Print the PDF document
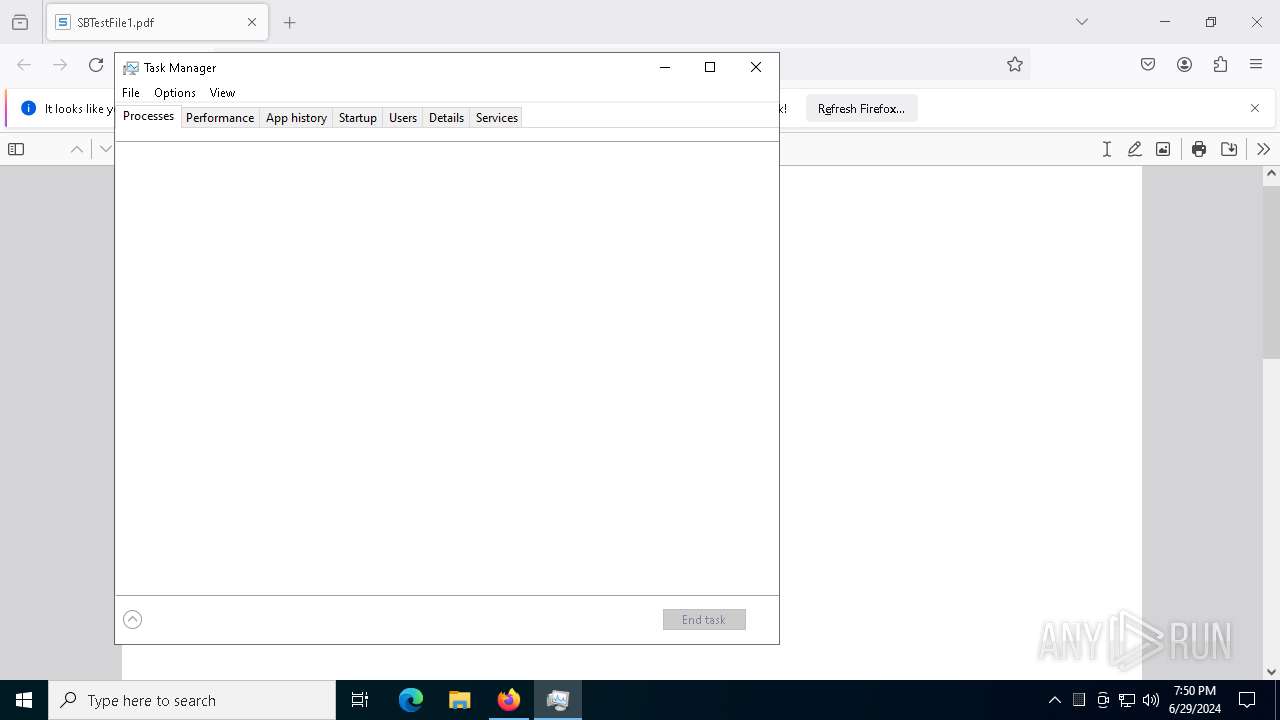The height and width of the screenshot is (720, 1280). [1199, 149]
